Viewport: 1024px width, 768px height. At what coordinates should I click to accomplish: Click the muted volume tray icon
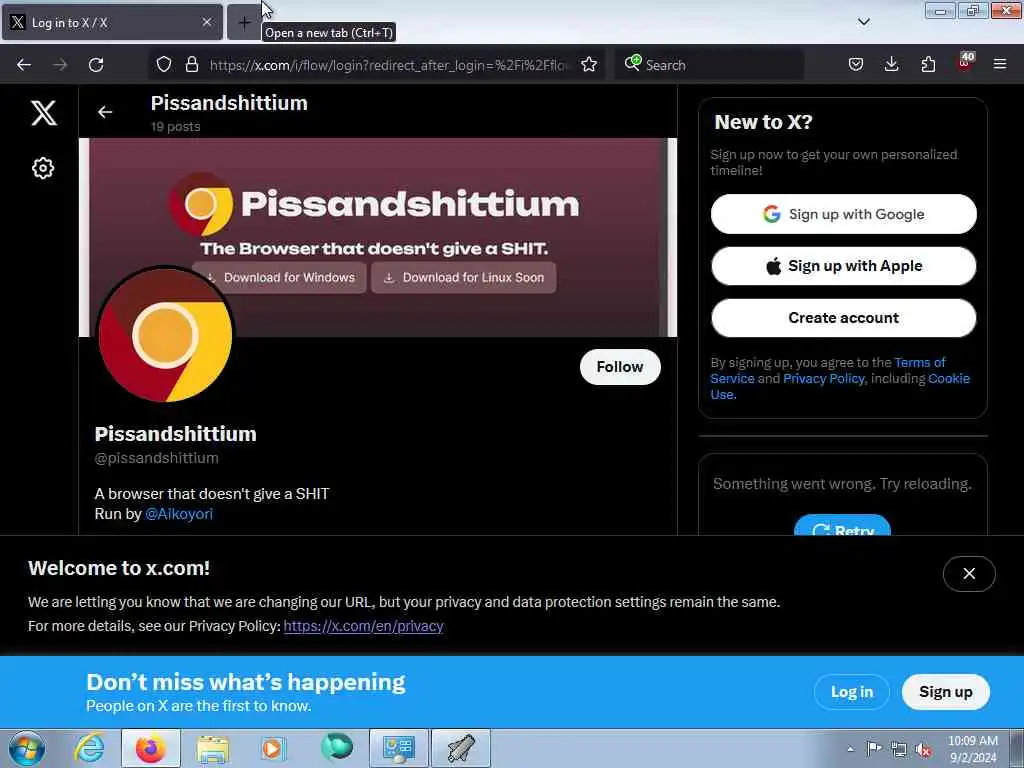click(x=923, y=750)
